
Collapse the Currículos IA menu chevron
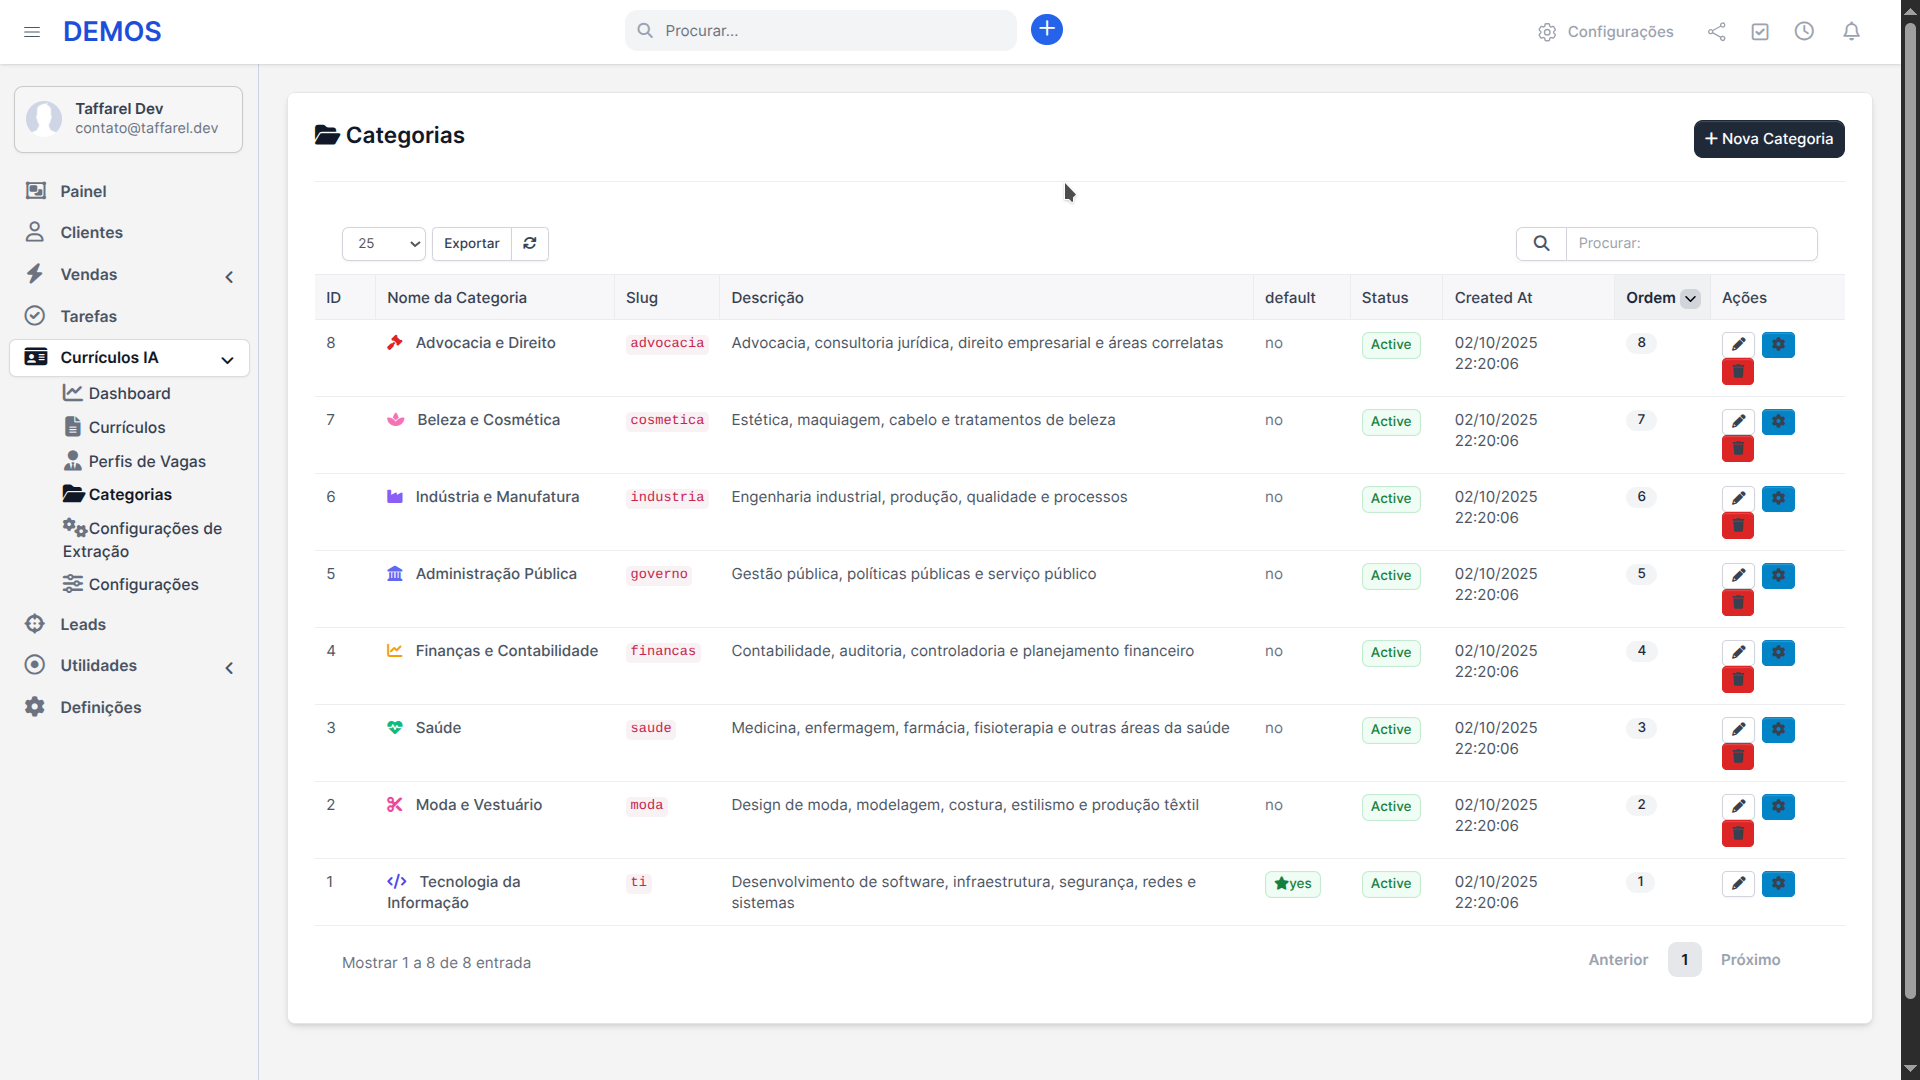(x=227, y=360)
